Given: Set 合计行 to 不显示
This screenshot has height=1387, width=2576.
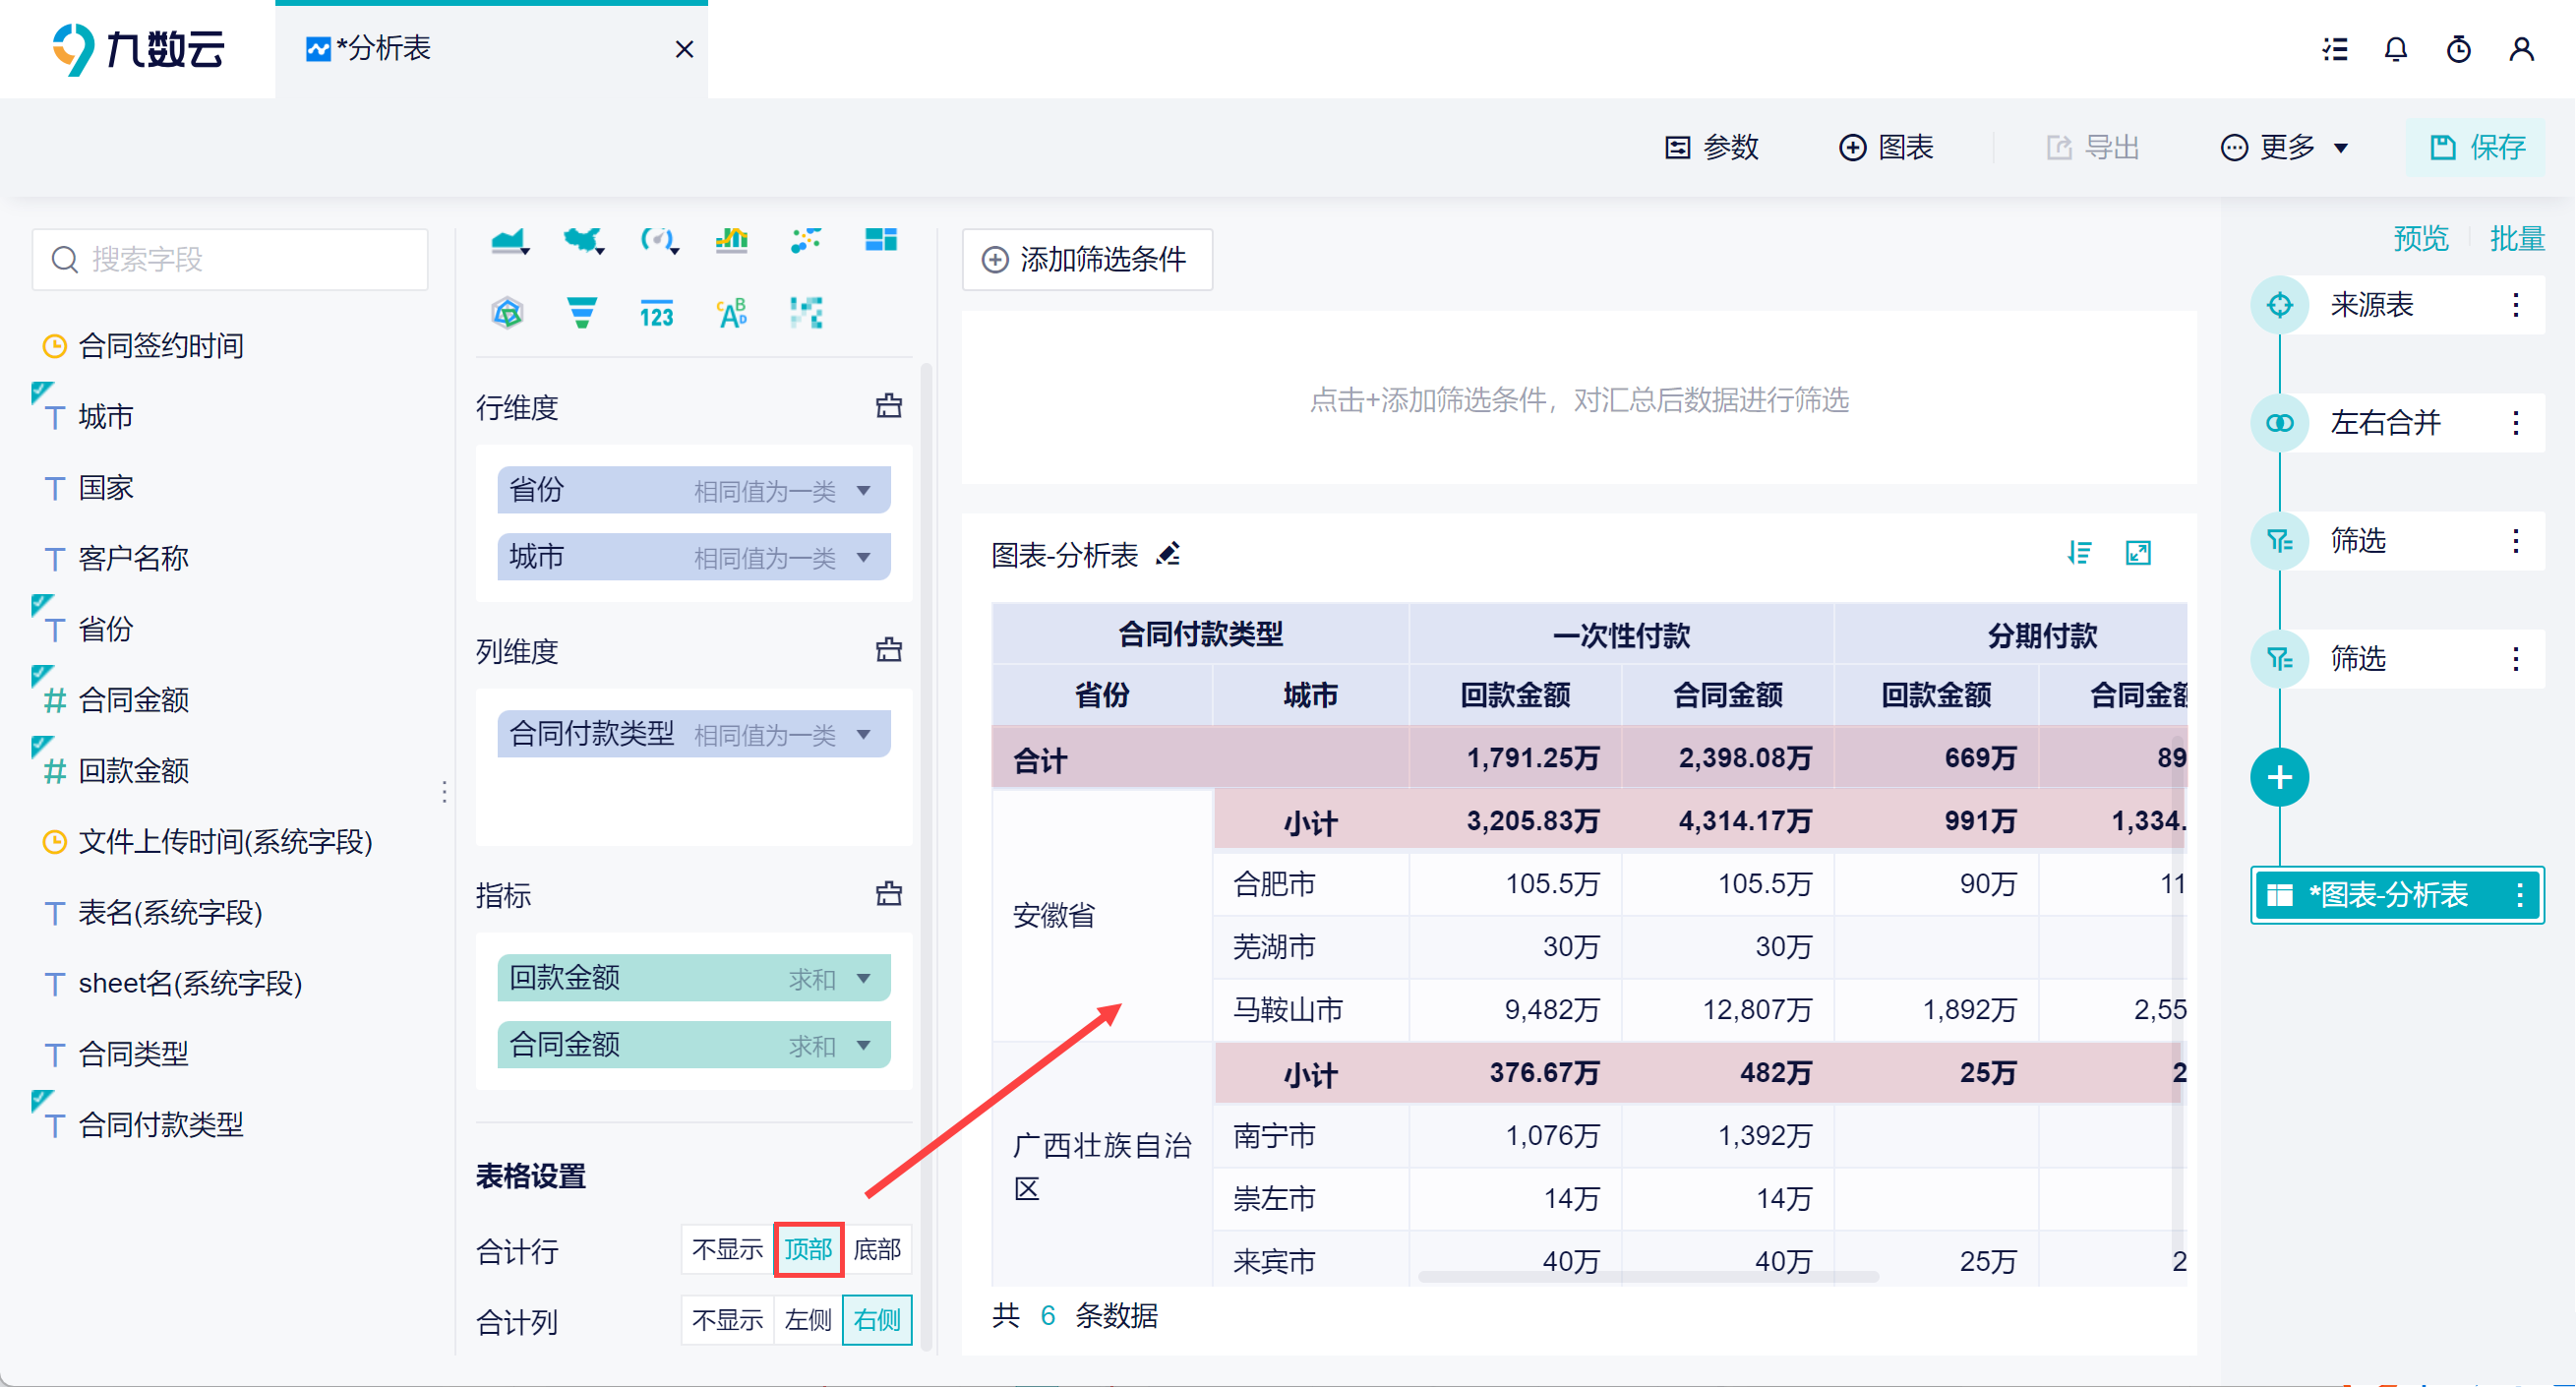Looking at the screenshot, I should 727,1249.
